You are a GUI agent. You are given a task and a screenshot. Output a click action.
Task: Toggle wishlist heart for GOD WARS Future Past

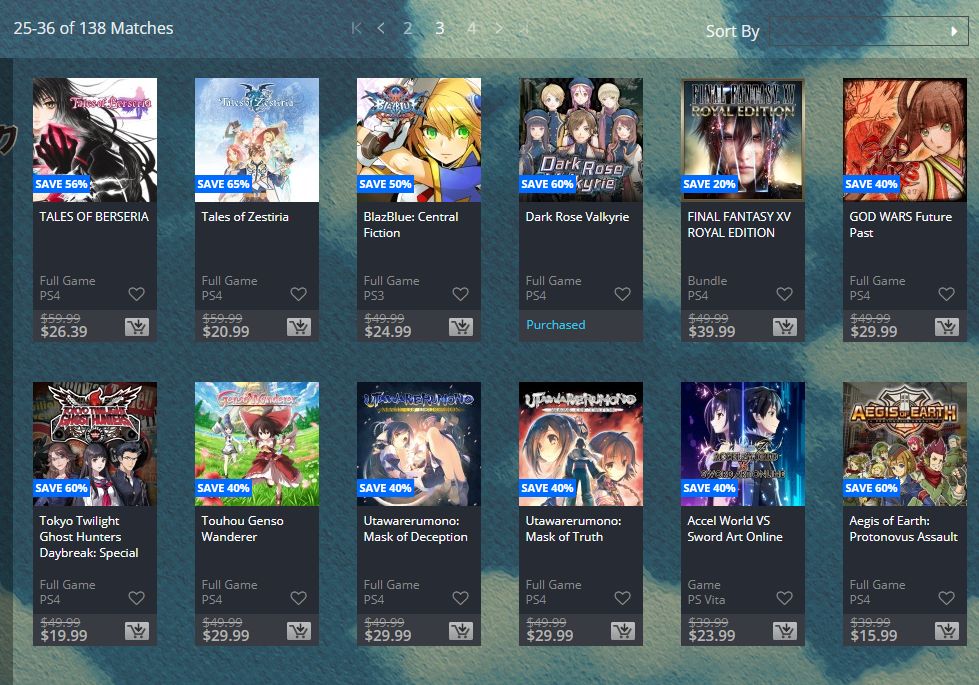(x=947, y=293)
